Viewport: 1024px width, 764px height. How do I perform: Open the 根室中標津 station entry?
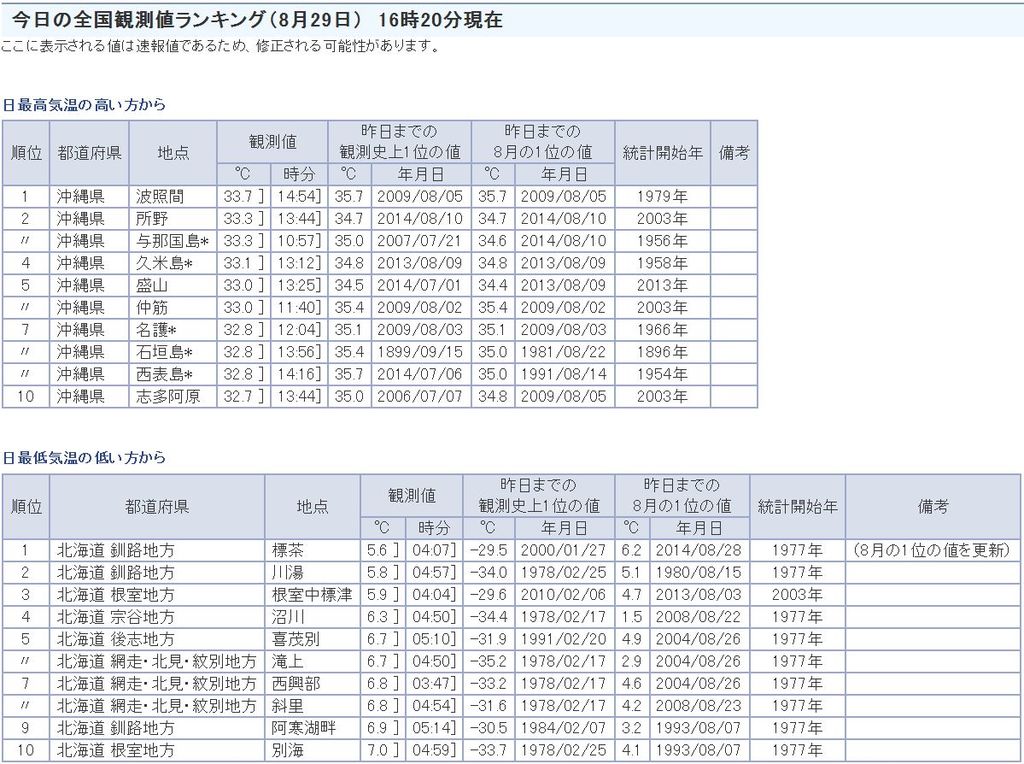tap(311, 595)
